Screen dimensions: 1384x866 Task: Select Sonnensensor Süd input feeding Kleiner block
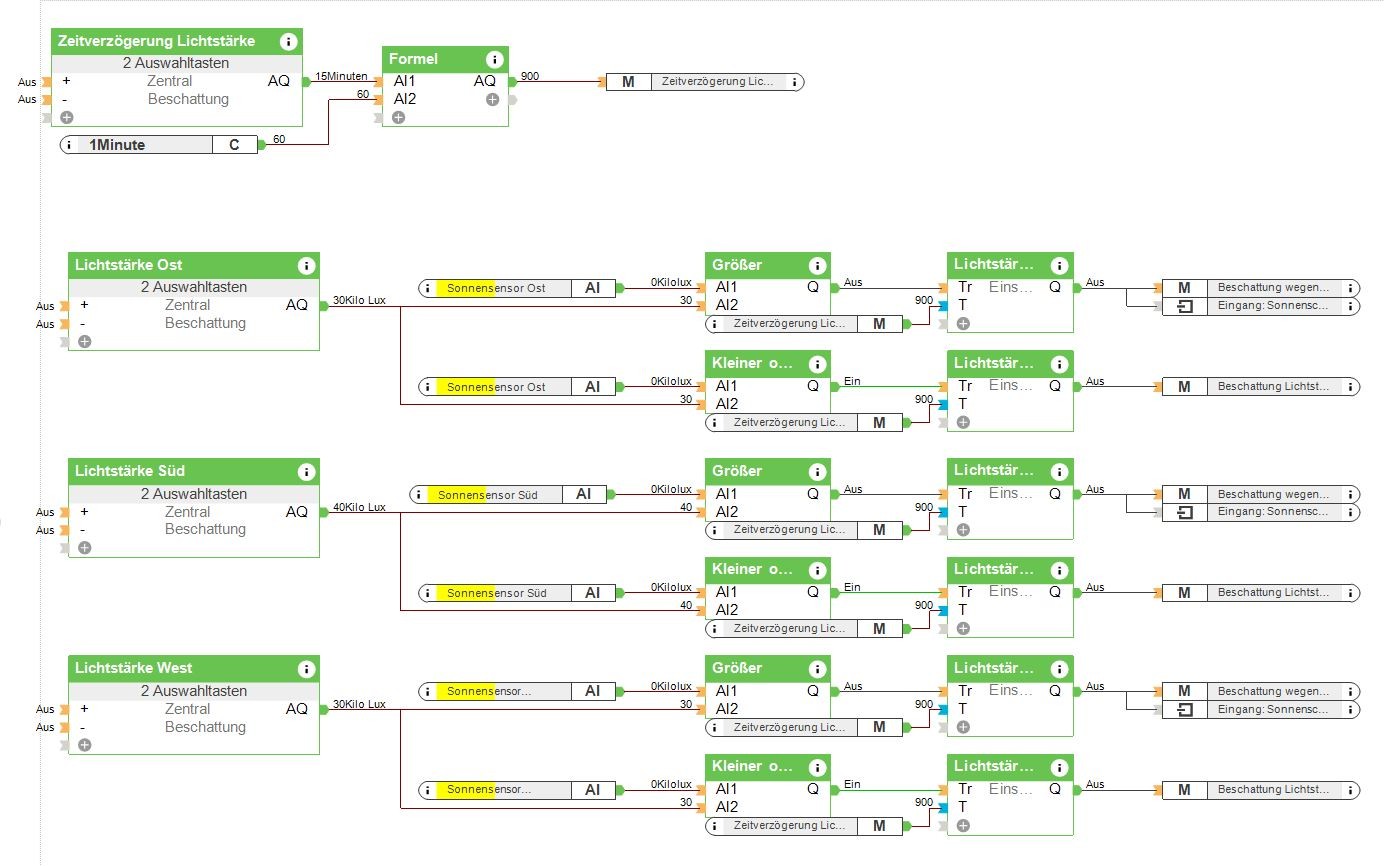pos(516,593)
